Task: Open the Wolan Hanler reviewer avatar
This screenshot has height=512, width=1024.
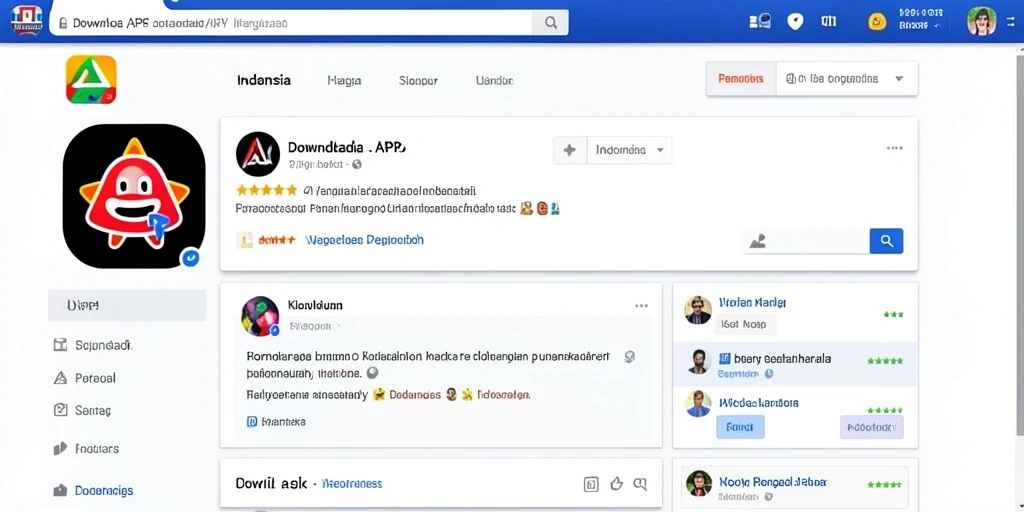Action: [x=698, y=310]
